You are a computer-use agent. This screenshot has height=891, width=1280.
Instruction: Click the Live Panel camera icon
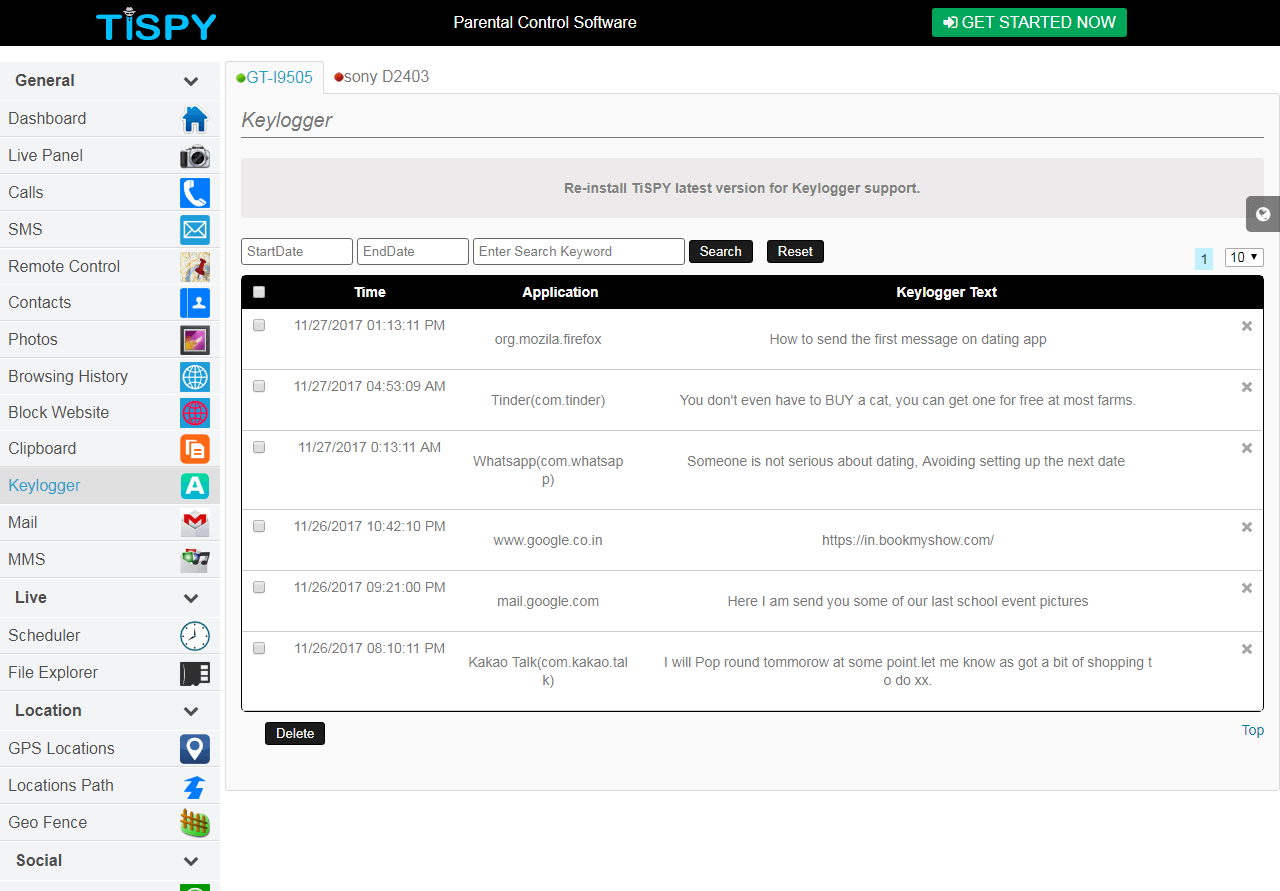[195, 156]
